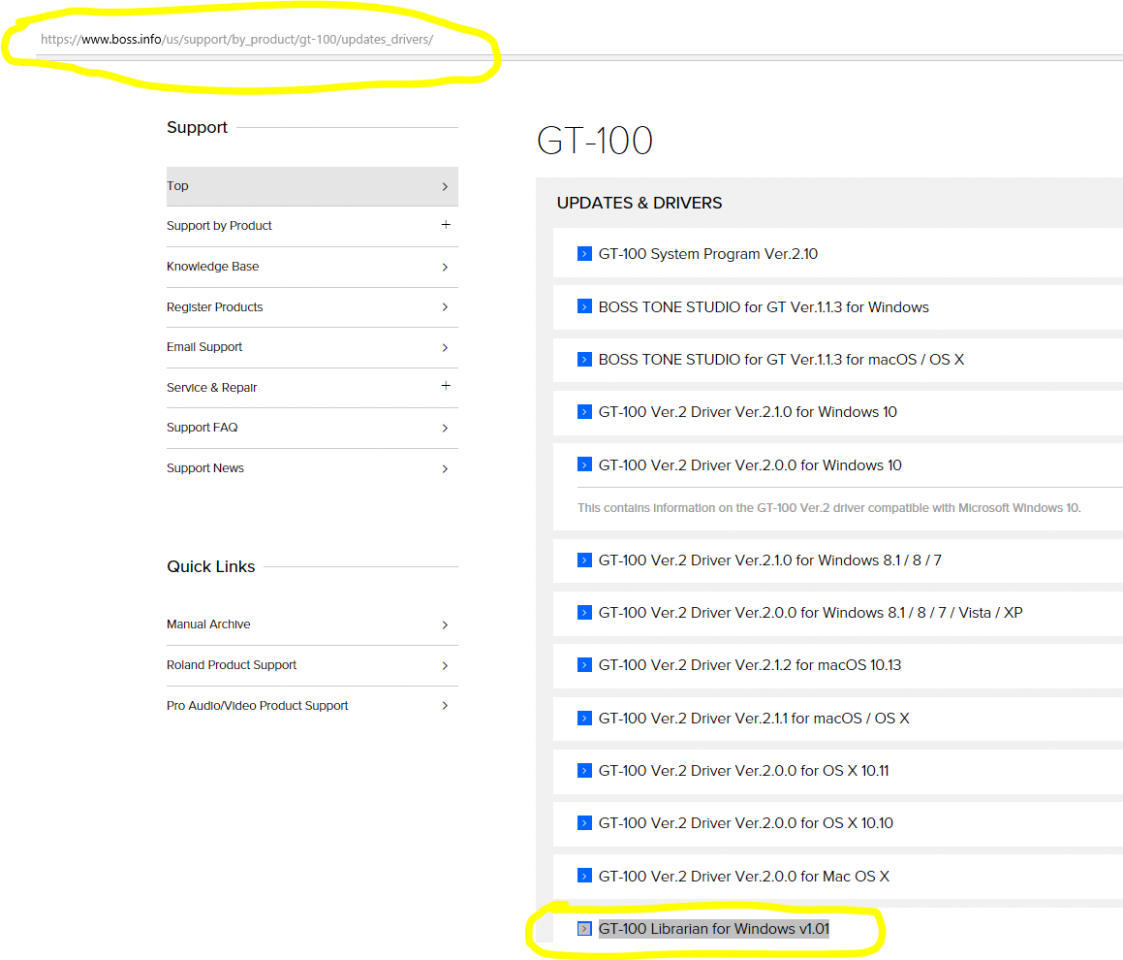The height and width of the screenshot is (960, 1123).
Task: Click the blue arrow icon beside Driver Ver.2.0.0 for Windows 10
Action: pos(584,465)
